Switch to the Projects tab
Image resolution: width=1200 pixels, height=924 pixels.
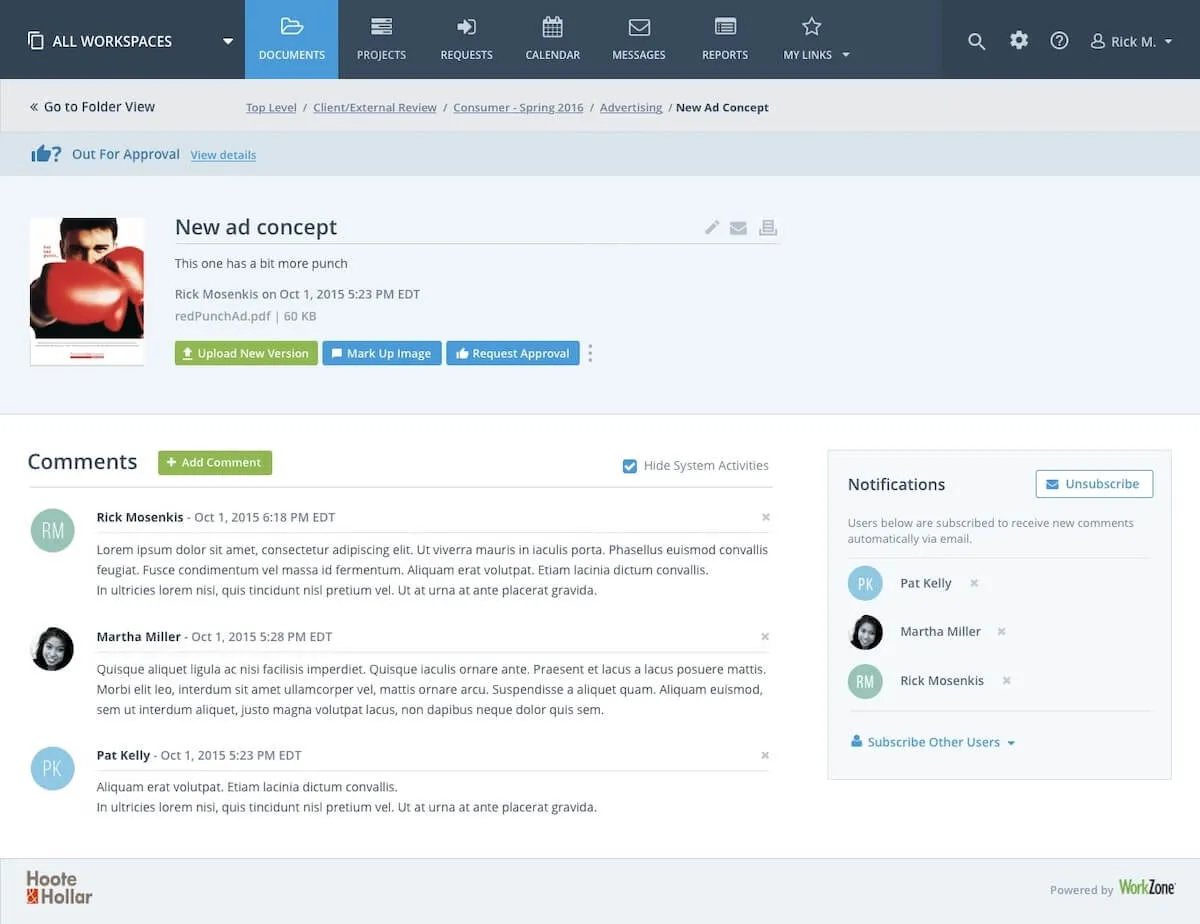coord(381,40)
